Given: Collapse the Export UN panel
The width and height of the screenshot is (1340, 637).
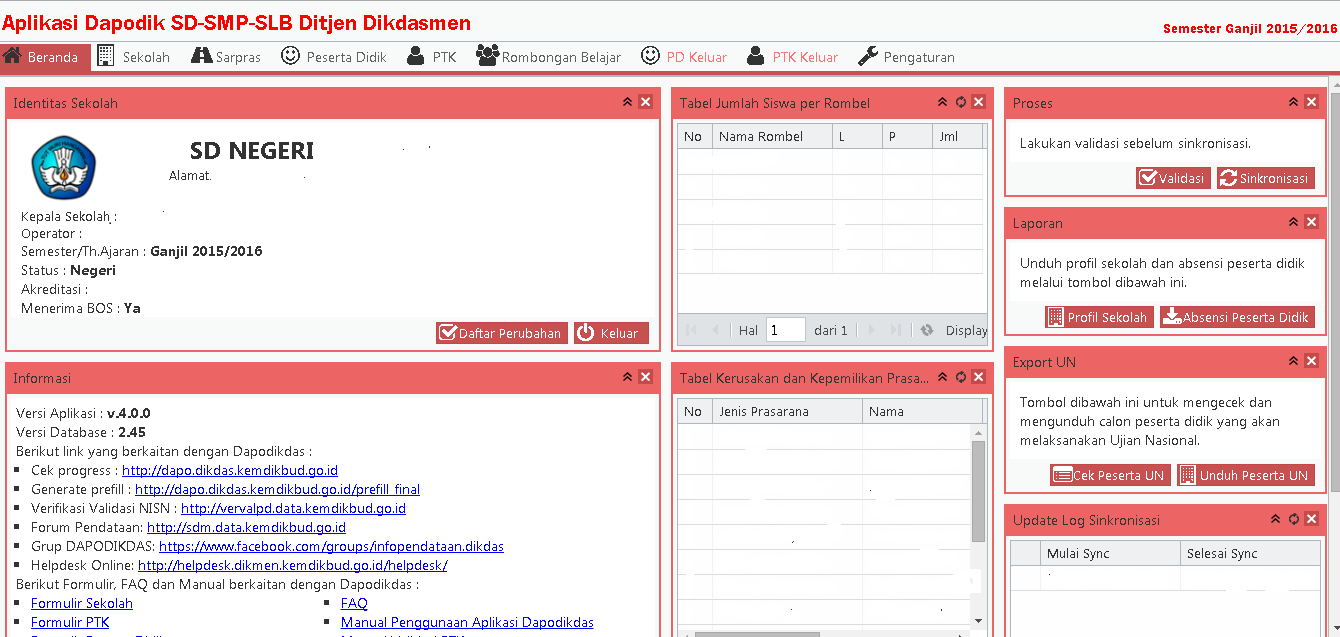Looking at the screenshot, I should pos(1293,361).
